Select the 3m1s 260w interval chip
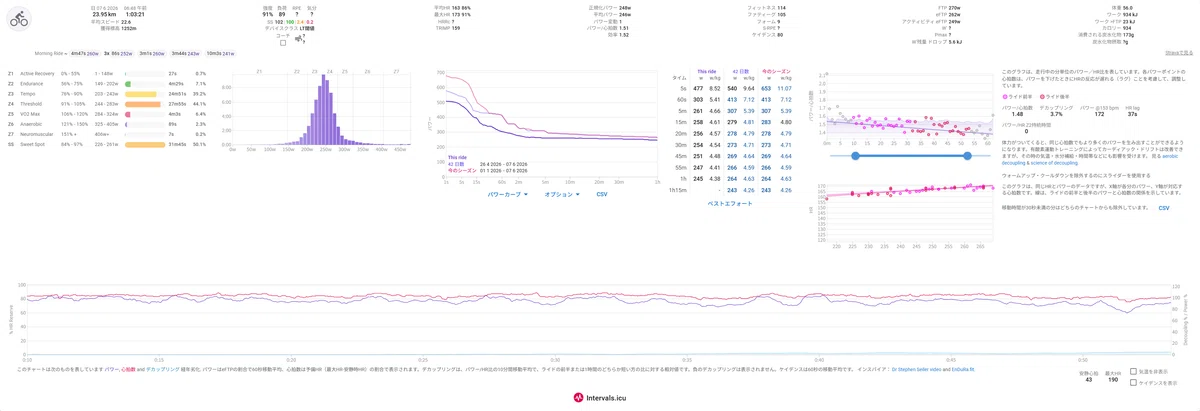This screenshot has height=411, width=1200. click(152, 53)
